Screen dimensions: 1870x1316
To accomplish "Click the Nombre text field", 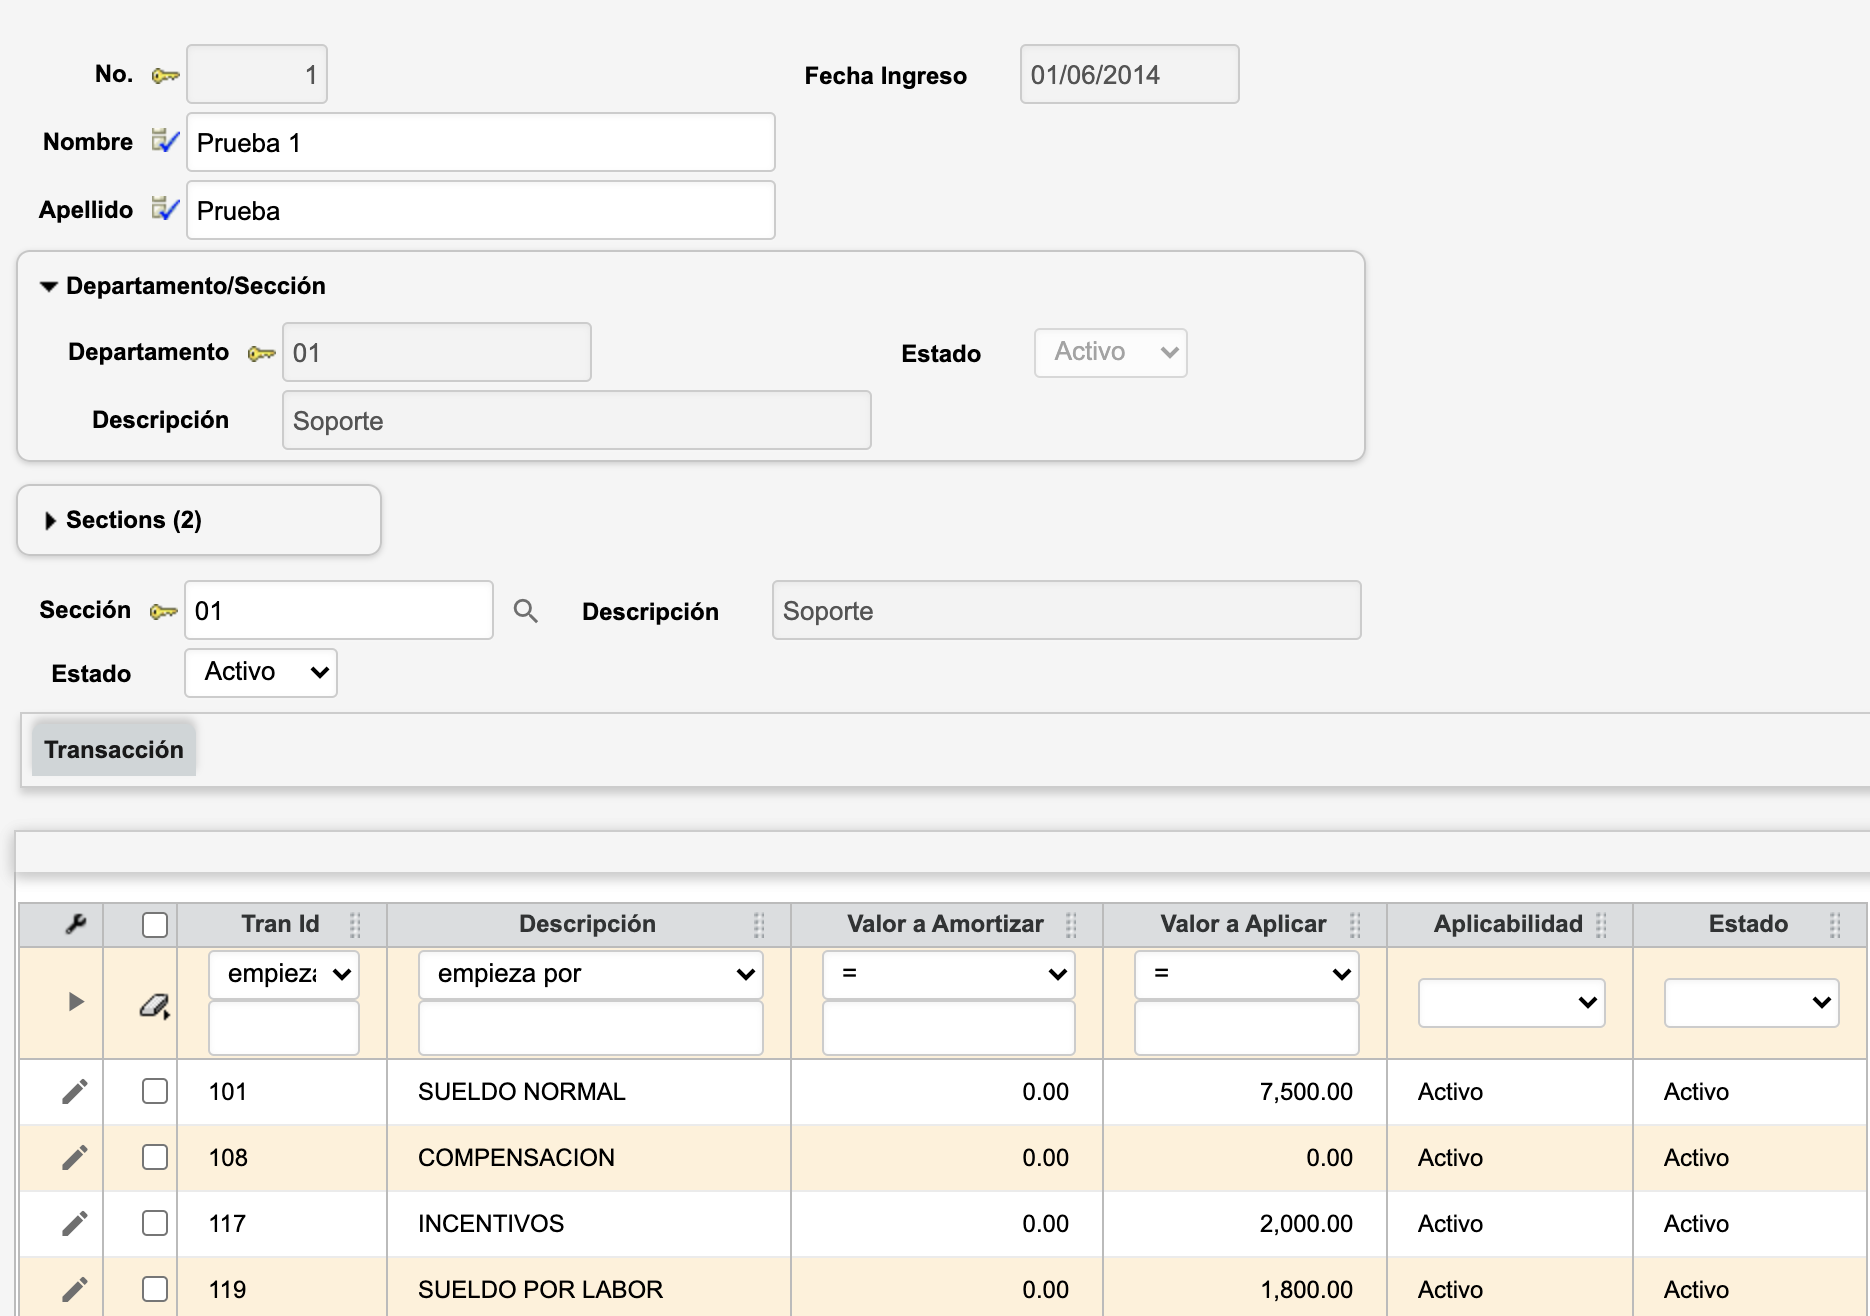I will coord(480,143).
